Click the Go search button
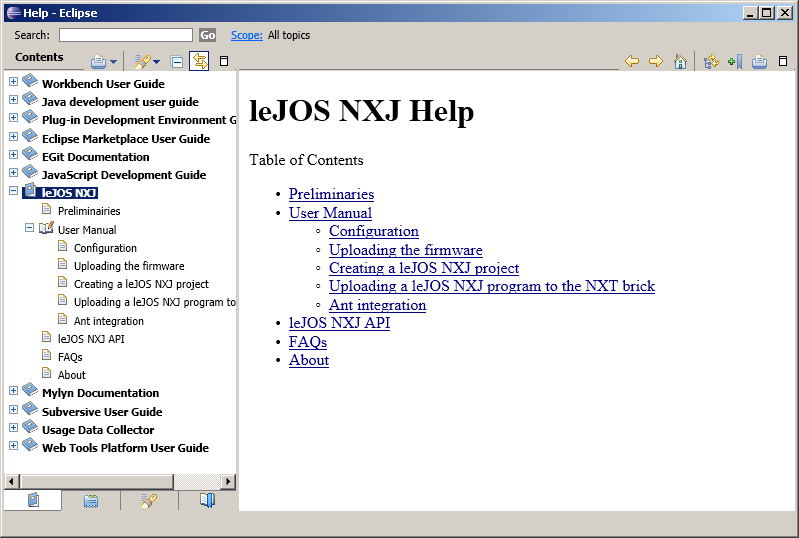Image resolution: width=799 pixels, height=538 pixels. [x=207, y=35]
